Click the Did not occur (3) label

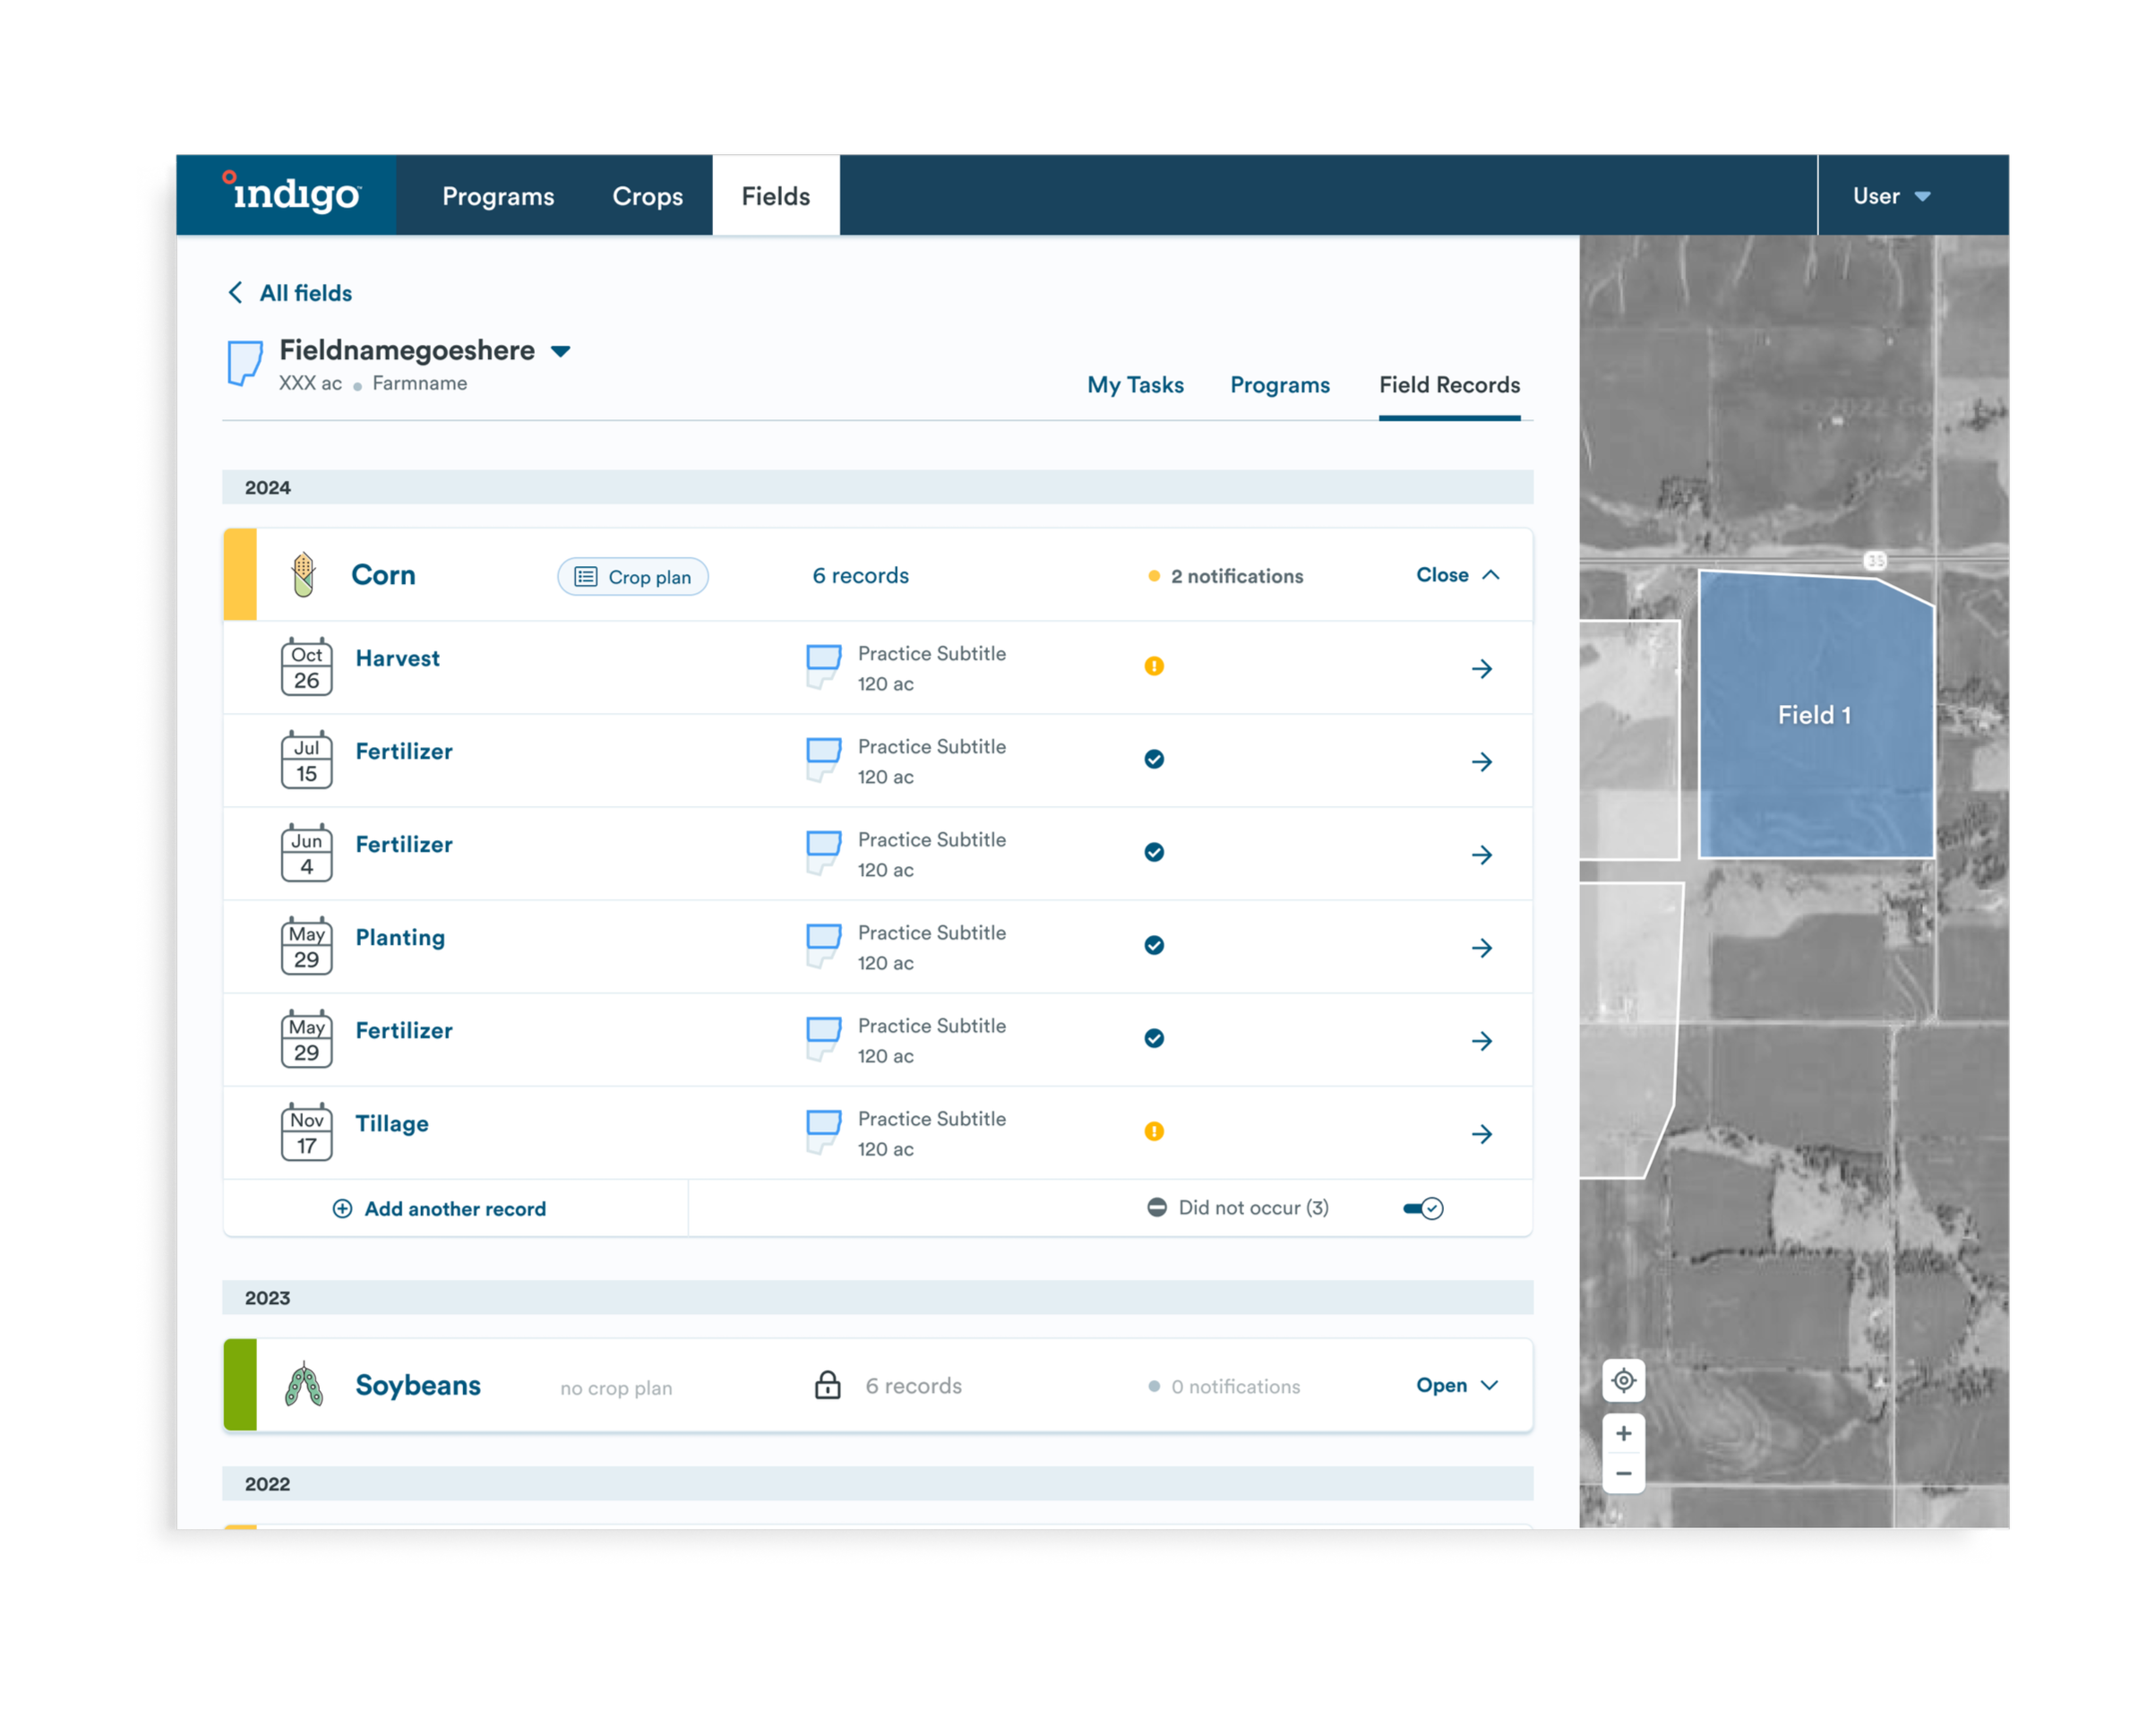[x=1253, y=1207]
